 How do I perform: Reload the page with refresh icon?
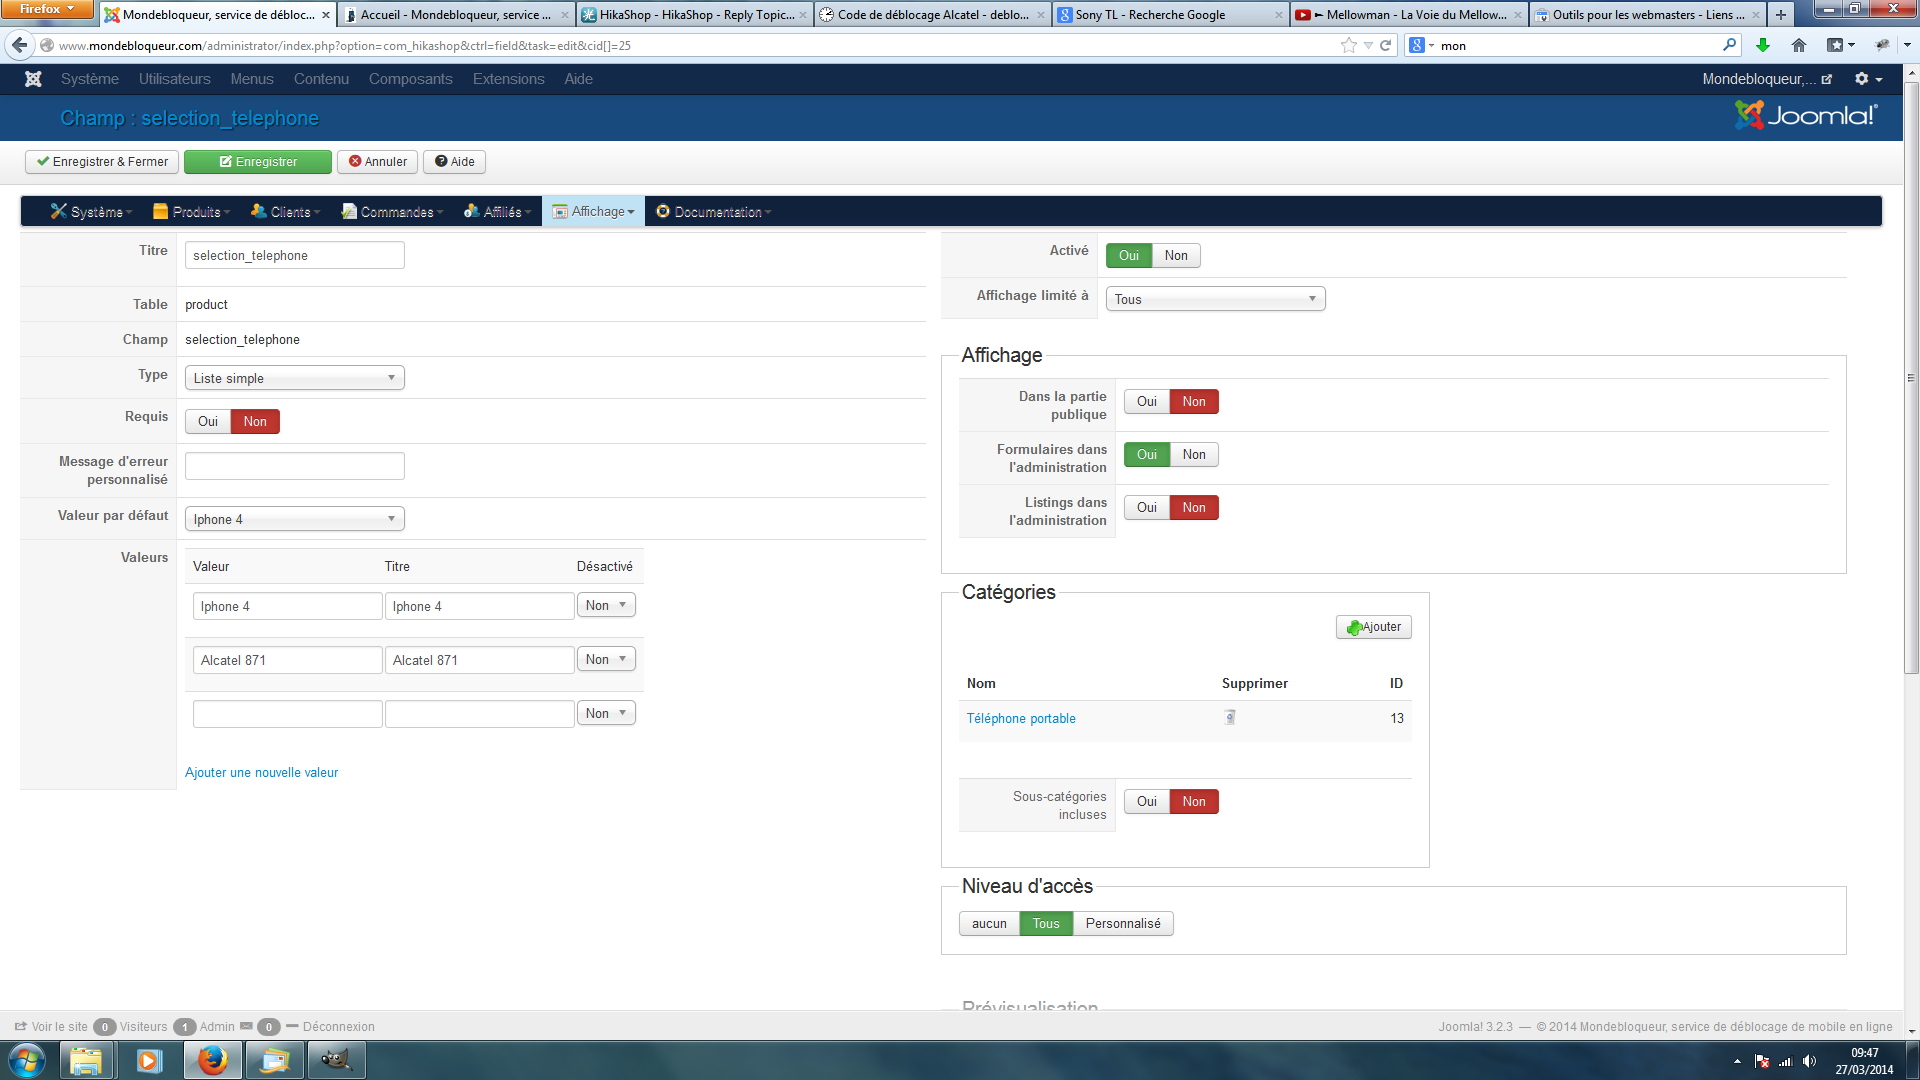click(1386, 45)
